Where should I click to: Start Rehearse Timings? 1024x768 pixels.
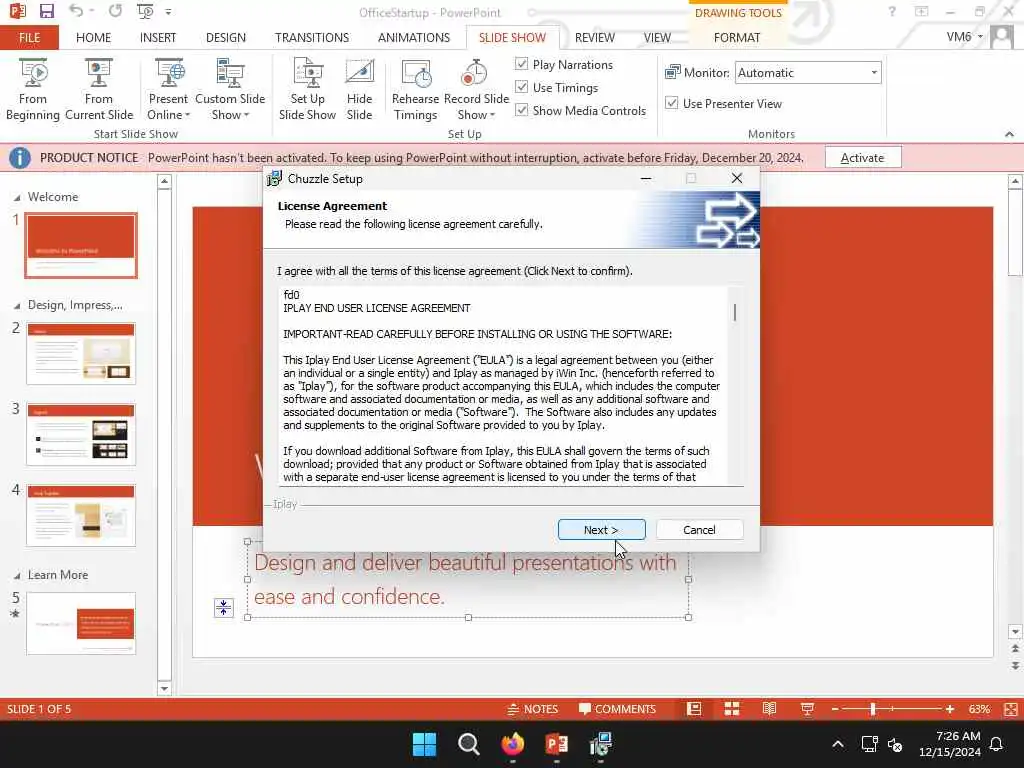(x=415, y=89)
